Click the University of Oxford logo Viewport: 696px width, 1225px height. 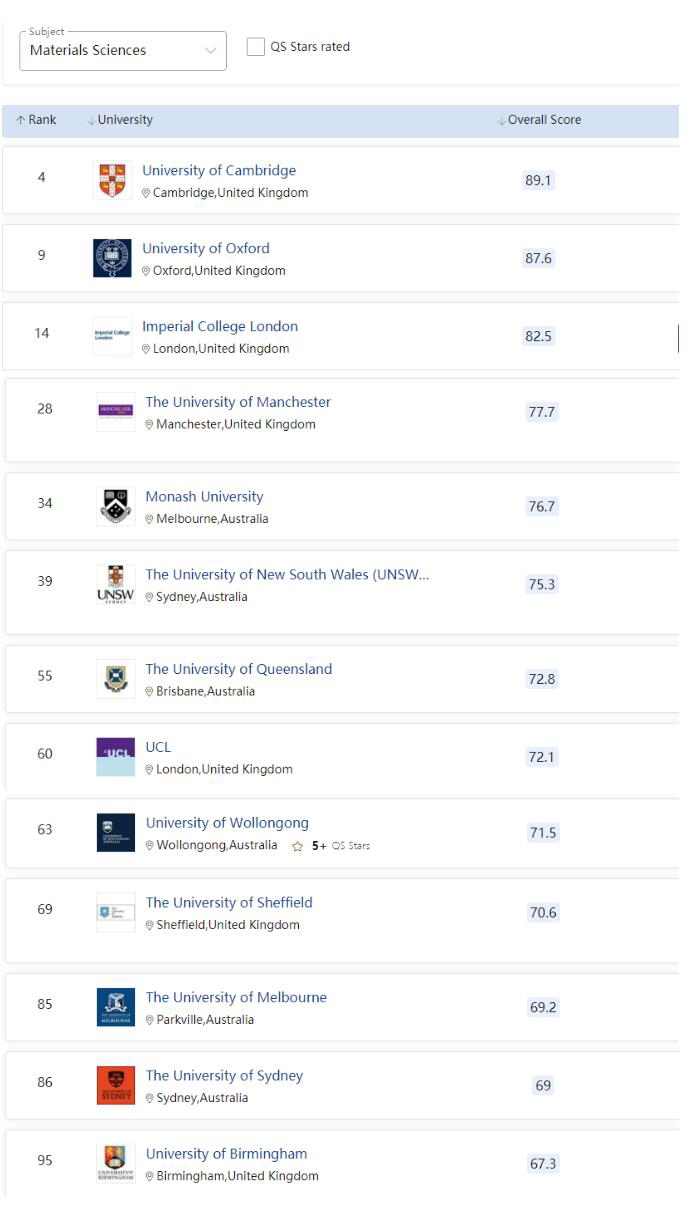[x=112, y=258]
